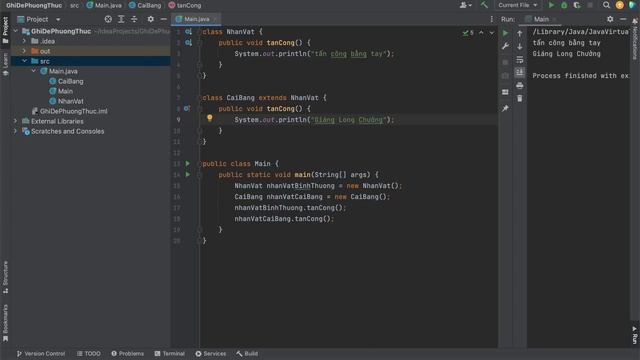Image resolution: width=640 pixels, height=360 pixels.
Task: Open the Services tool window
Action: tap(211, 353)
